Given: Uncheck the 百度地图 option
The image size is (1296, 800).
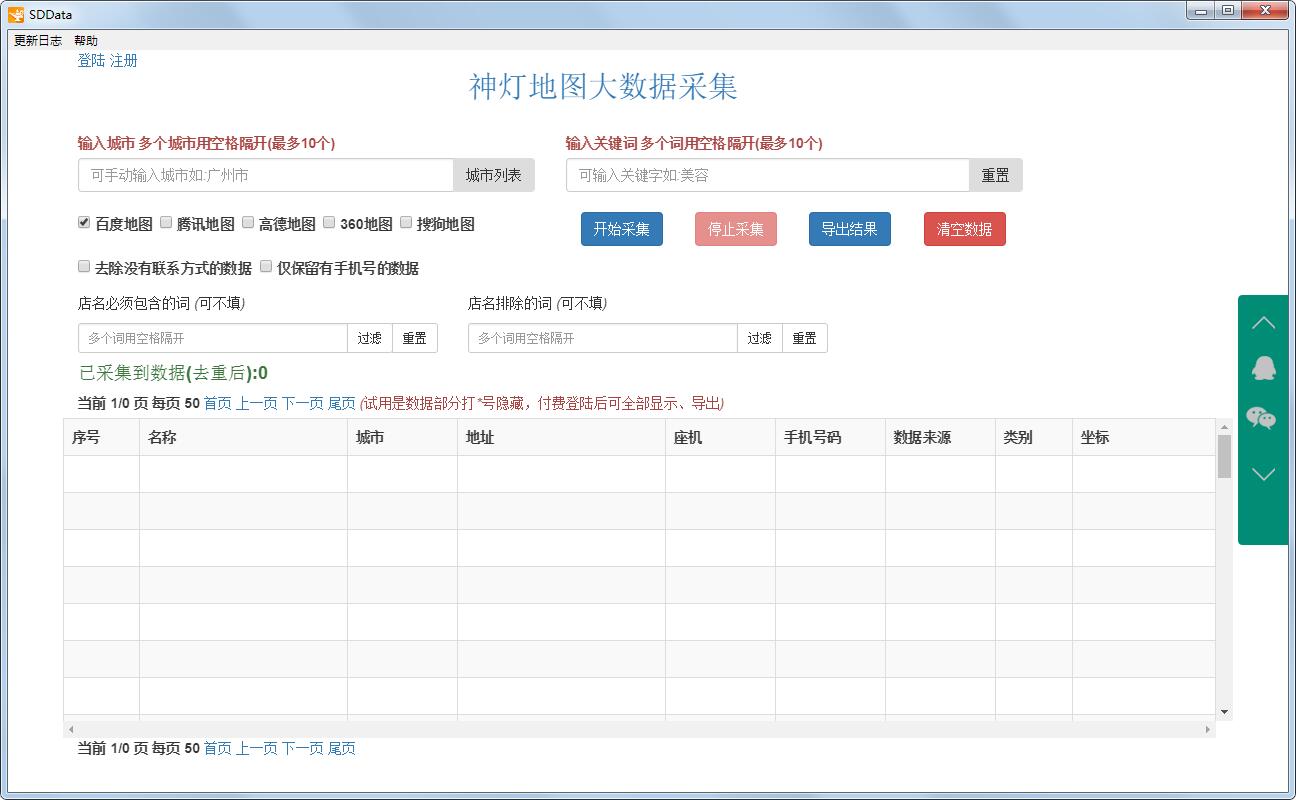Looking at the screenshot, I should tap(84, 222).
